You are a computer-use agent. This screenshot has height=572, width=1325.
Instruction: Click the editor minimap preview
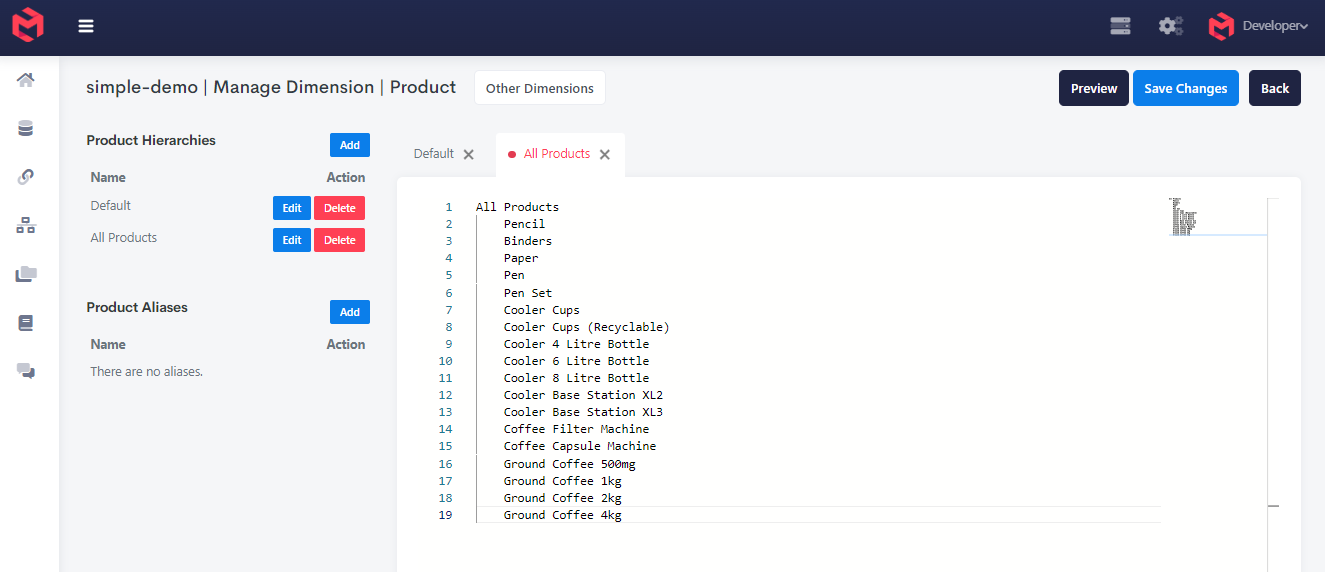(1215, 217)
